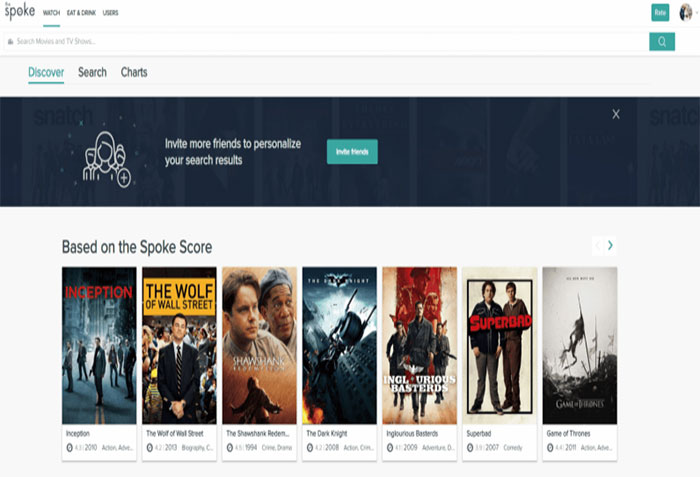Open the EAT & DRINK section
This screenshot has height=477, width=700.
pyautogui.click(x=81, y=13)
